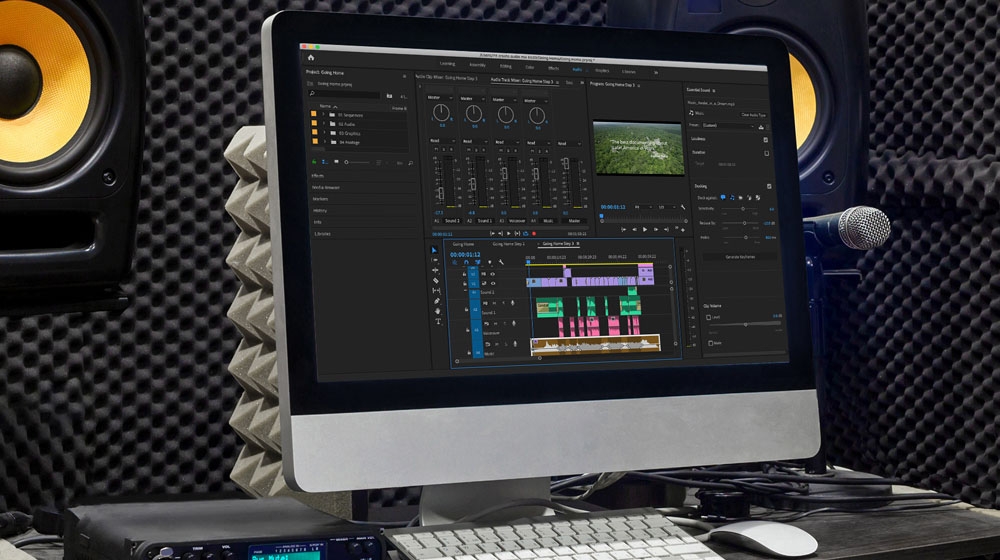Add a marker with timeline marker icon
This screenshot has width=1000, height=560.
(x=490, y=262)
